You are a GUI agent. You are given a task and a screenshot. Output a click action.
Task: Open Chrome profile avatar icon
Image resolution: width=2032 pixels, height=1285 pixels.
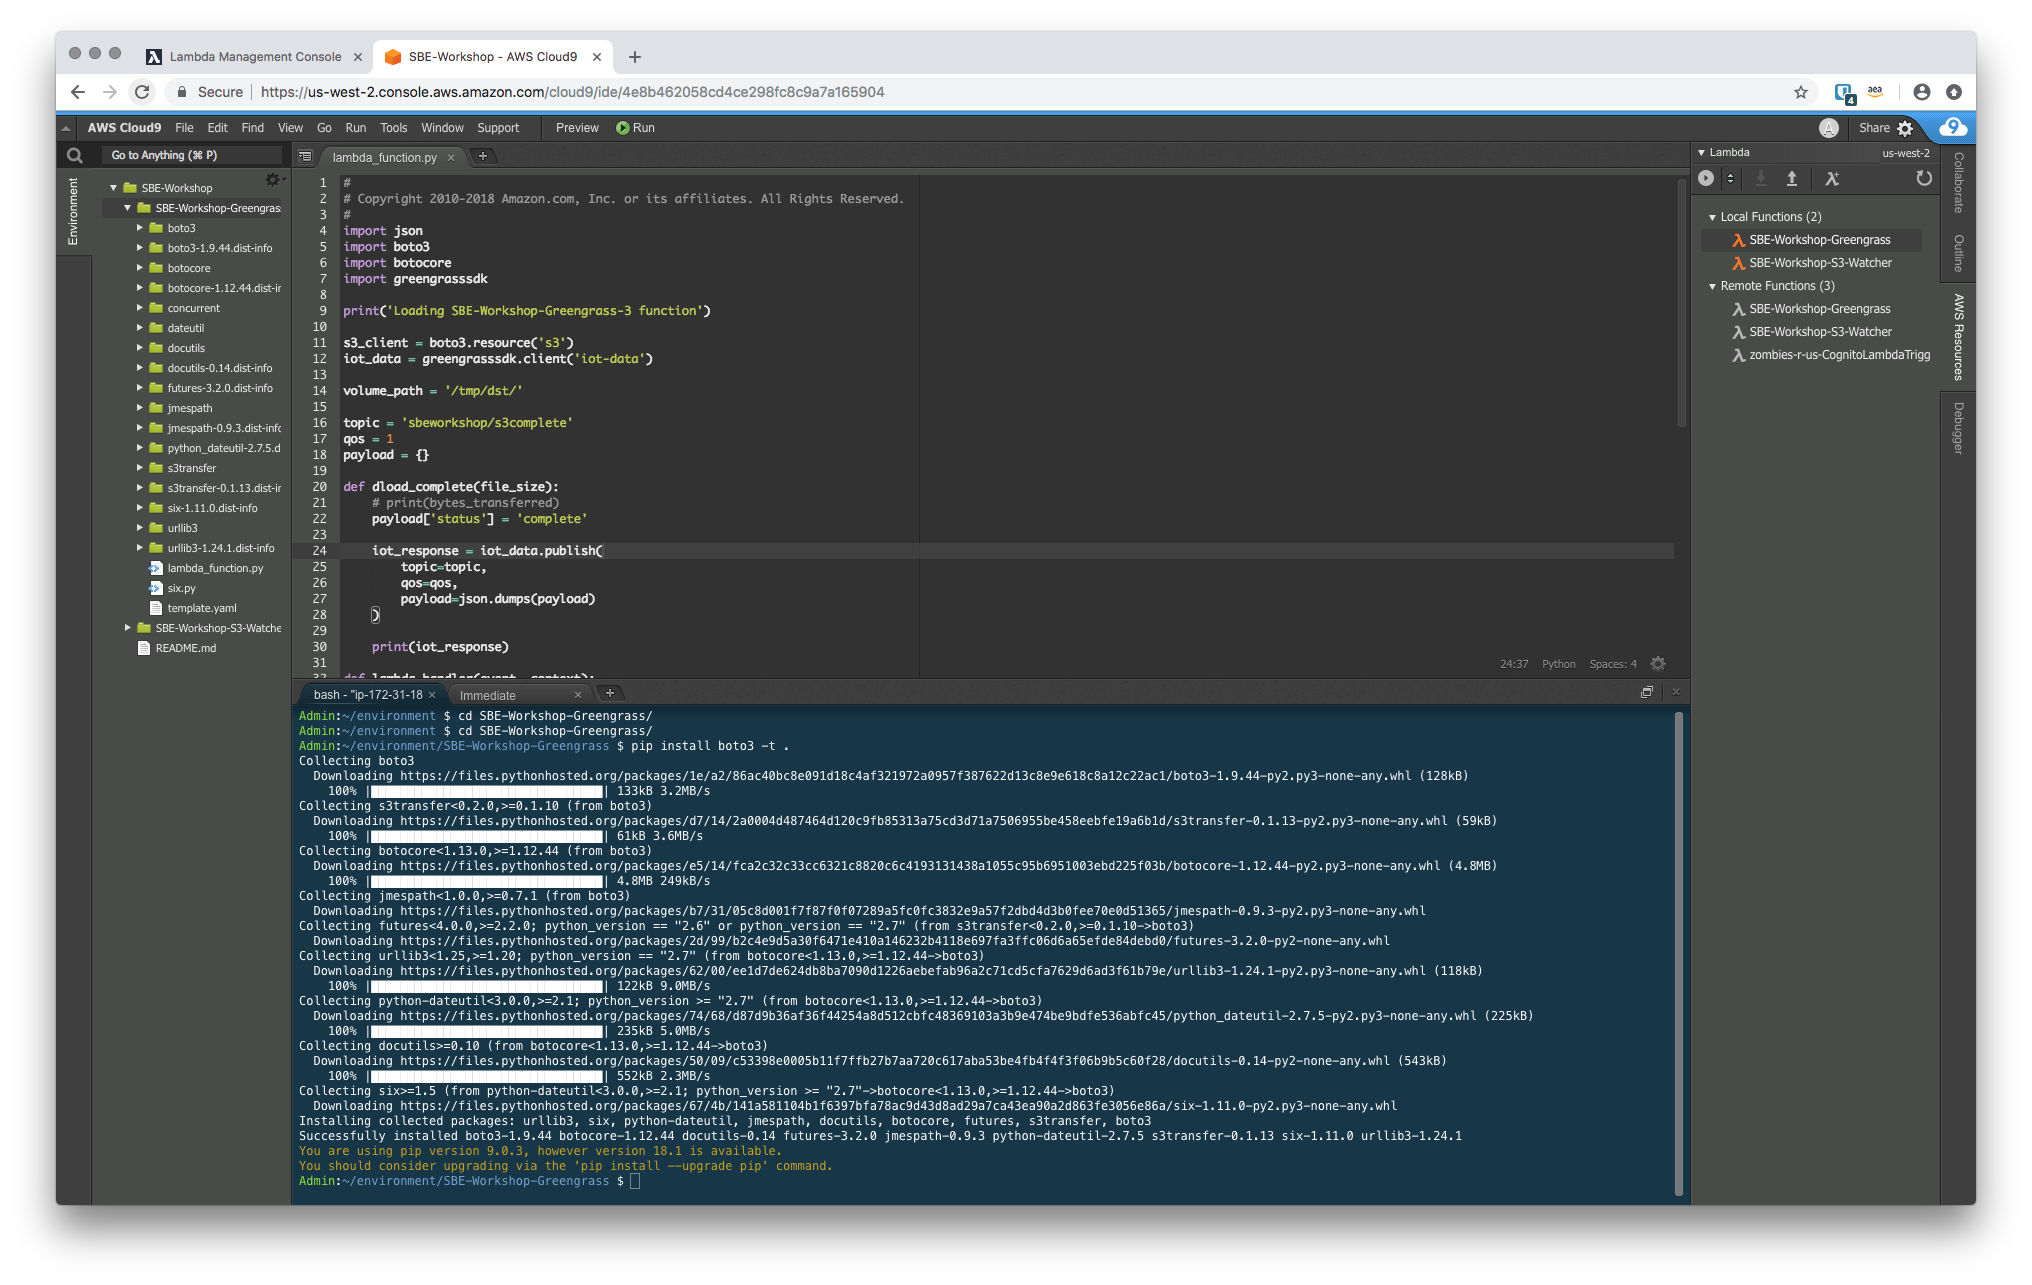tap(1921, 92)
